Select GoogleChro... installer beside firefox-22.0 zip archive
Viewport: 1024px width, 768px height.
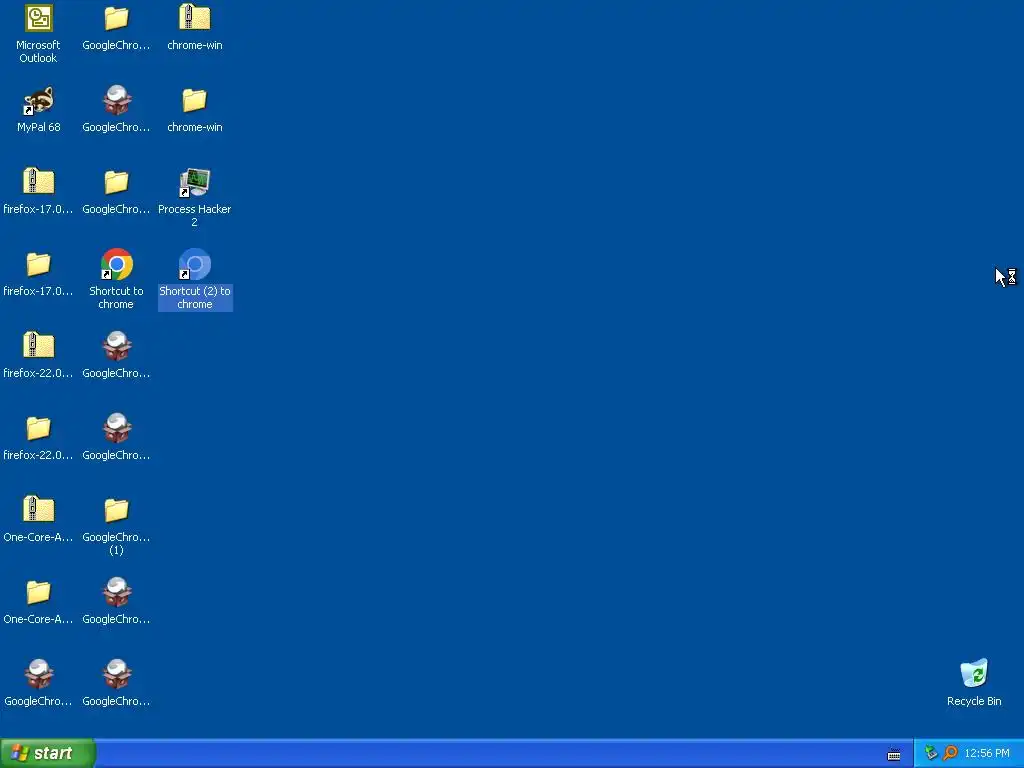pyautogui.click(x=116, y=347)
